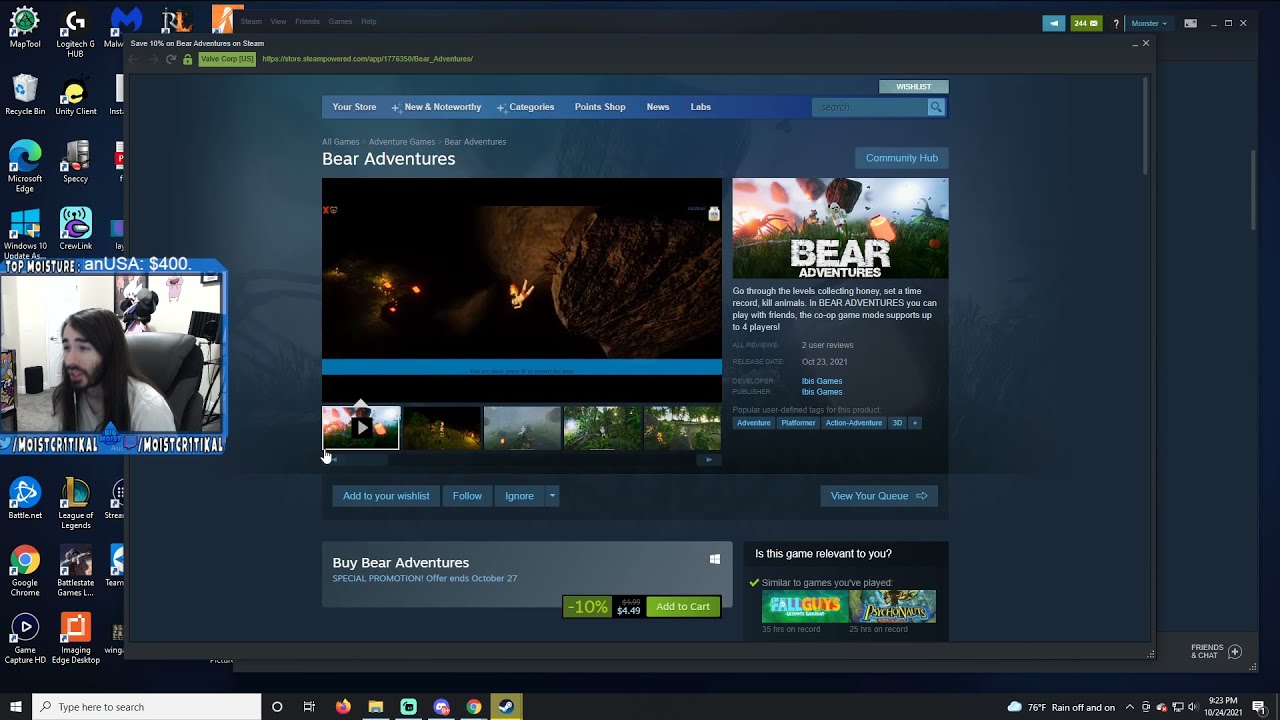
Task: Open the MapTool desktop shortcut
Action: pos(25,27)
